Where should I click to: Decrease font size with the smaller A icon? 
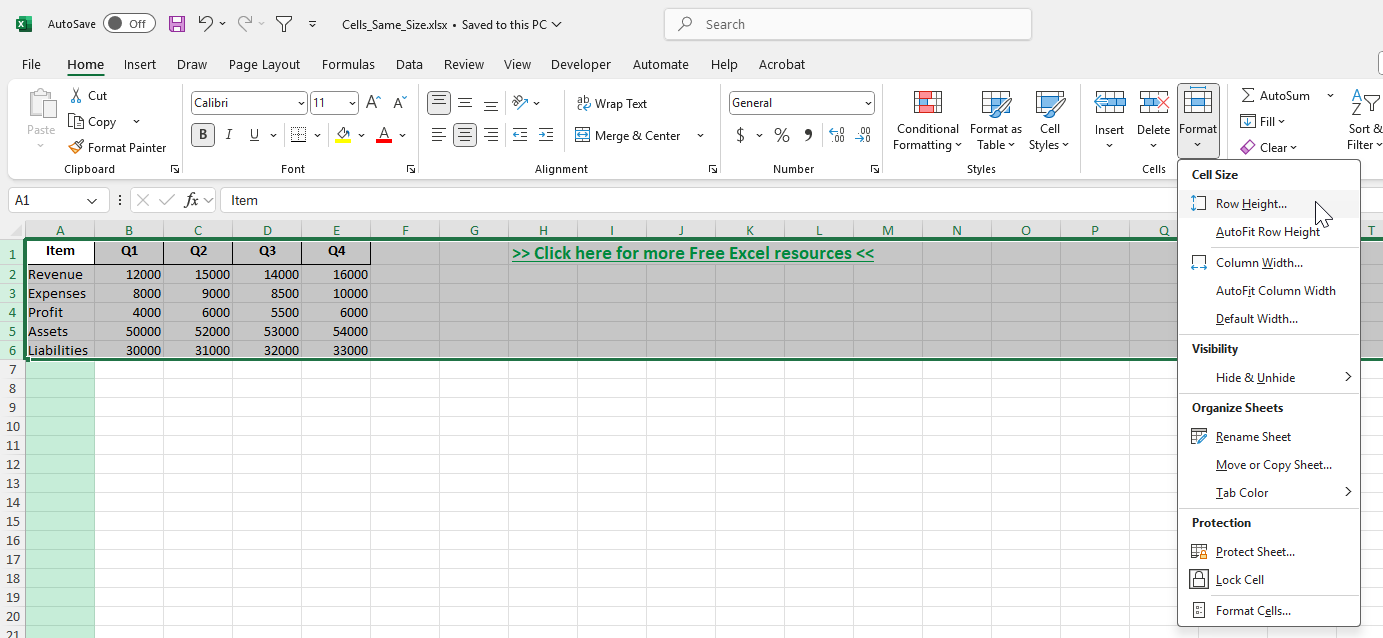click(x=399, y=103)
